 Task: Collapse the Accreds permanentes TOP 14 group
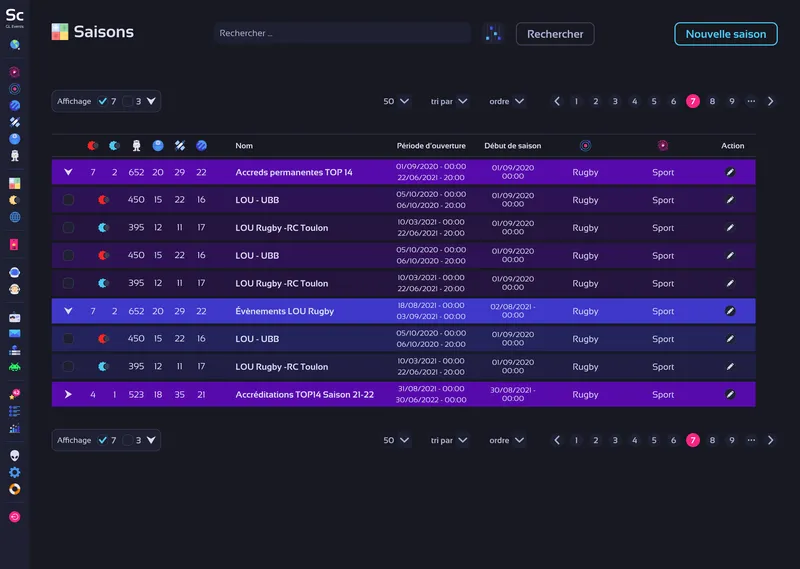pyautogui.click(x=68, y=172)
